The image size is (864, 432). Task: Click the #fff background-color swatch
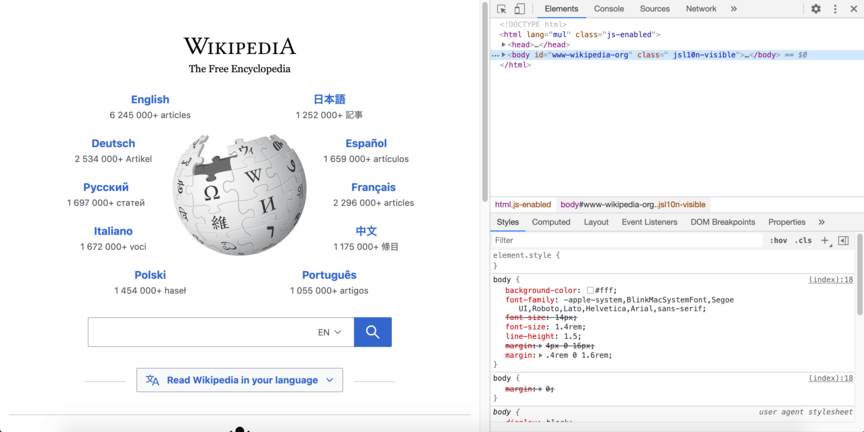tap(591, 291)
